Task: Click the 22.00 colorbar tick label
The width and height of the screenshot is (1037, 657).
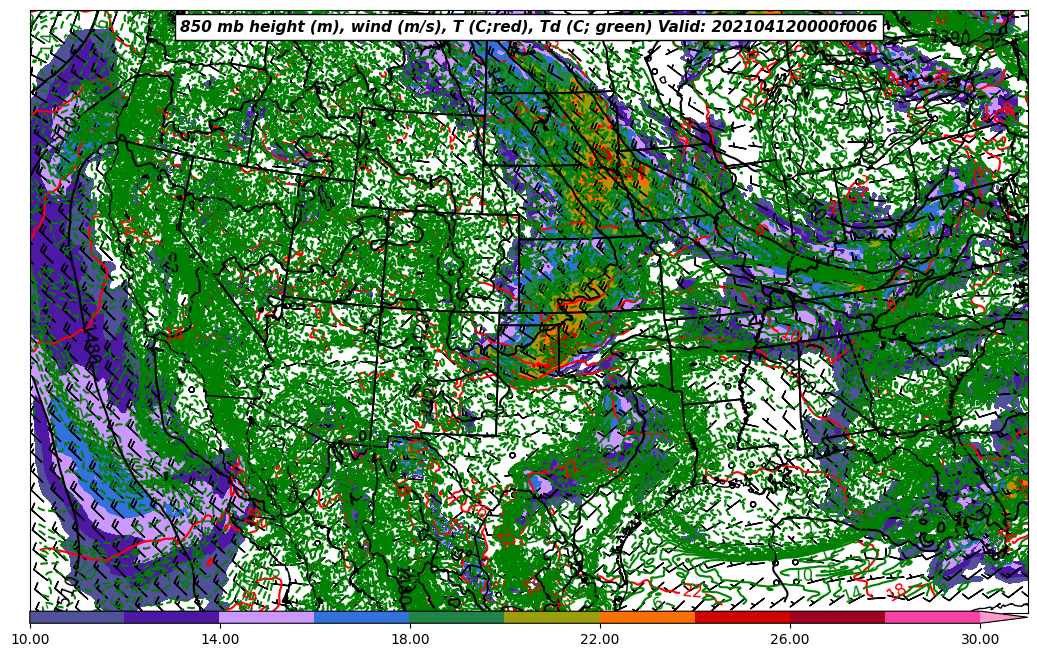Action: click(600, 638)
